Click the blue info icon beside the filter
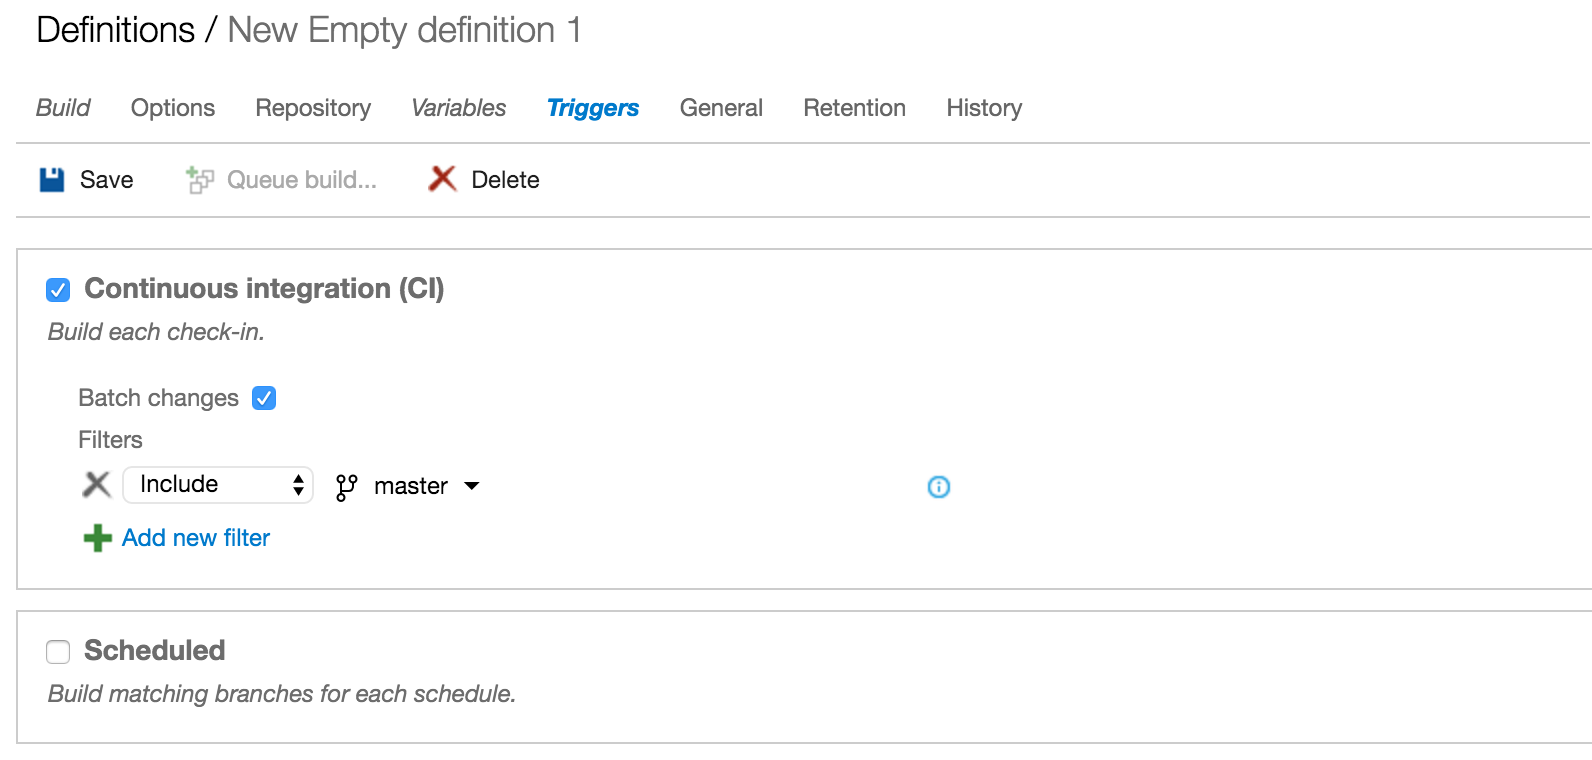Image resolution: width=1592 pixels, height=760 pixels. click(x=939, y=487)
